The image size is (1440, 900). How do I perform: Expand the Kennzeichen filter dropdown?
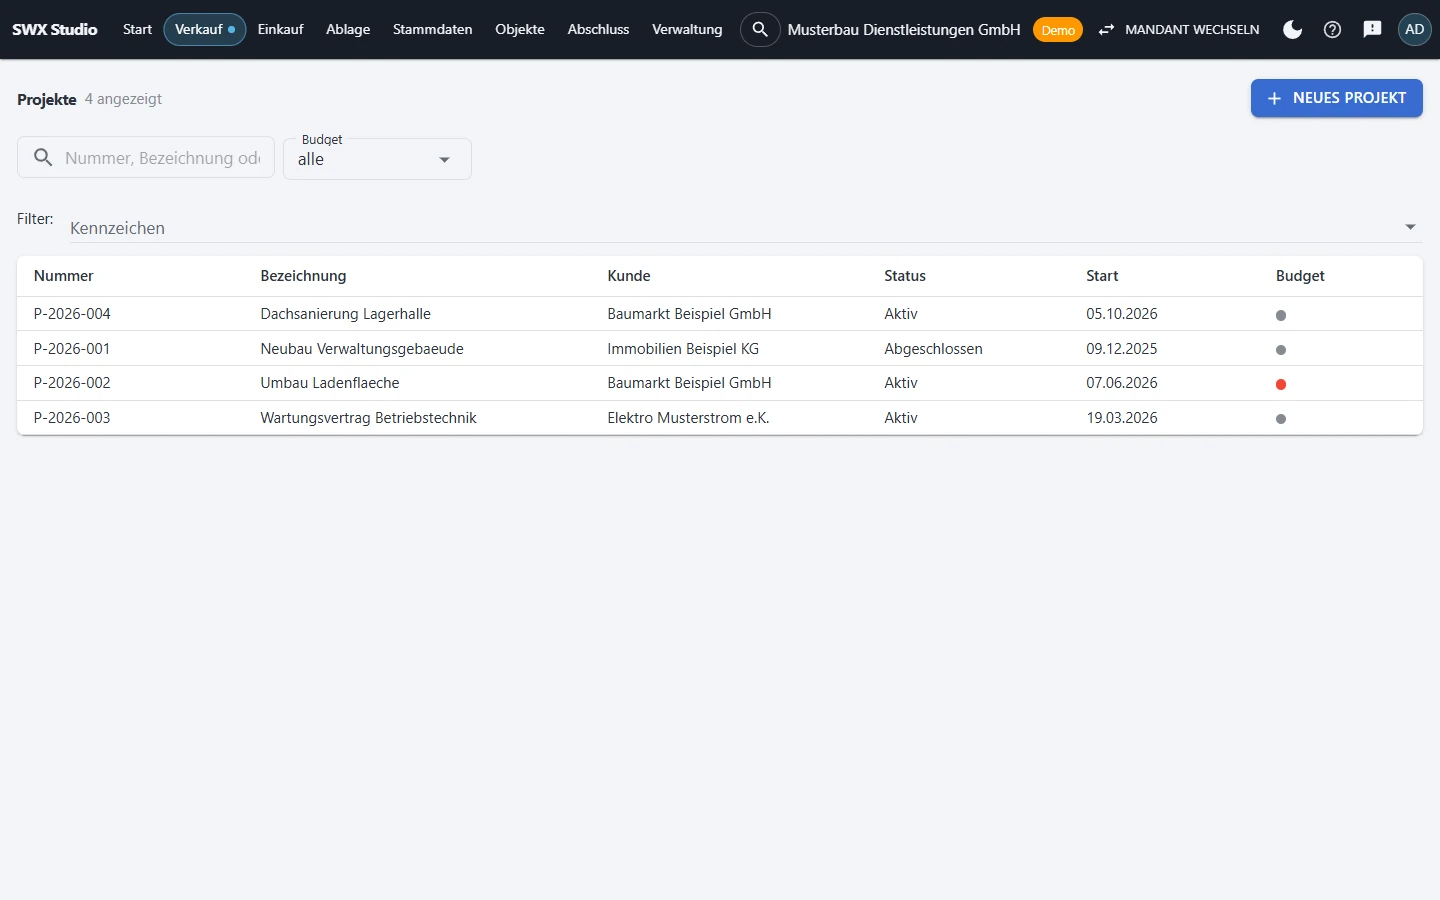(745, 228)
